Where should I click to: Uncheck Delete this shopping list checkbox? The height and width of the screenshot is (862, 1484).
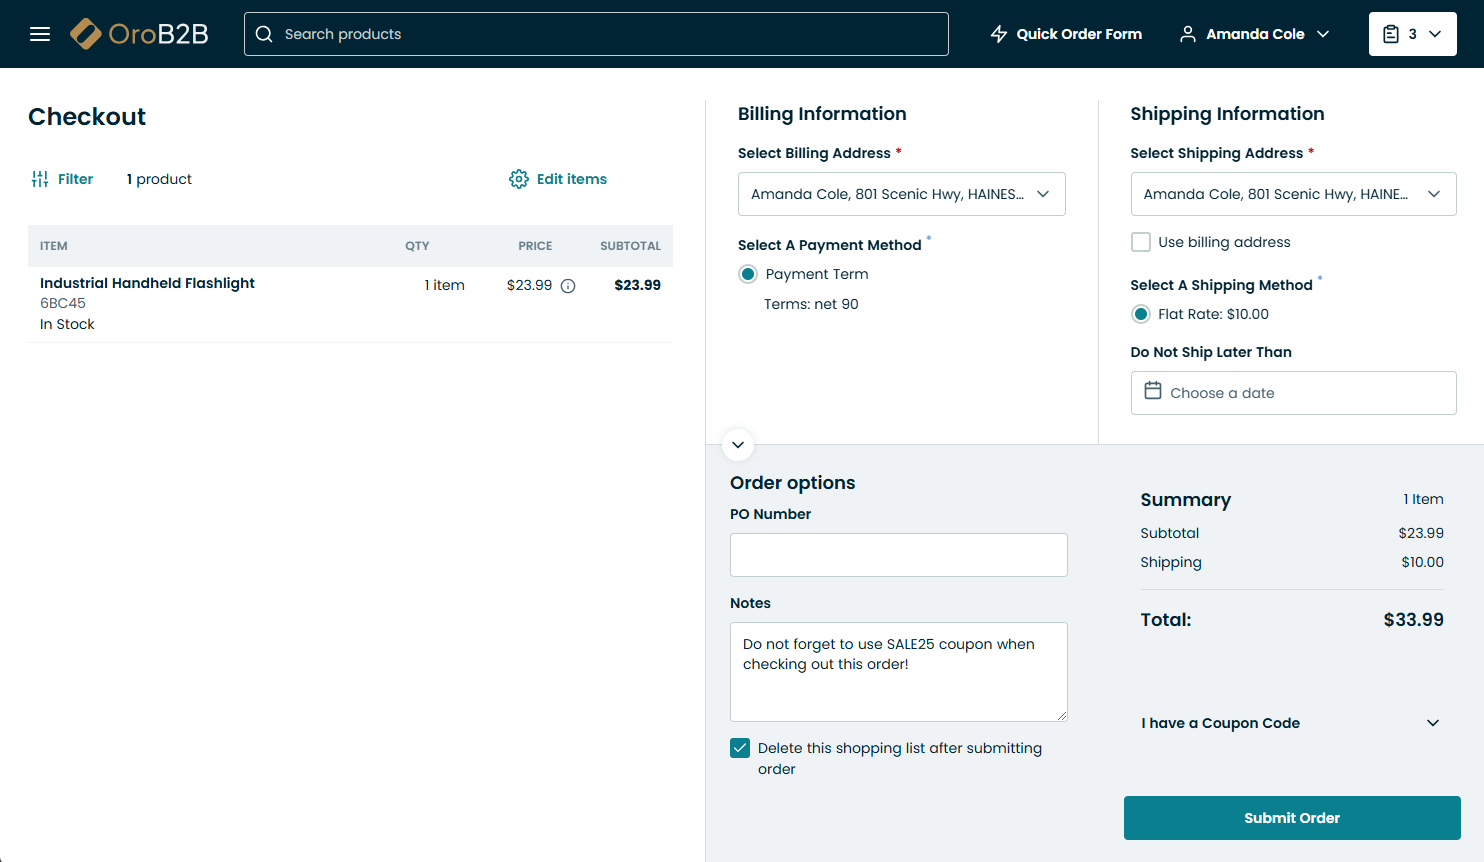[740, 748]
